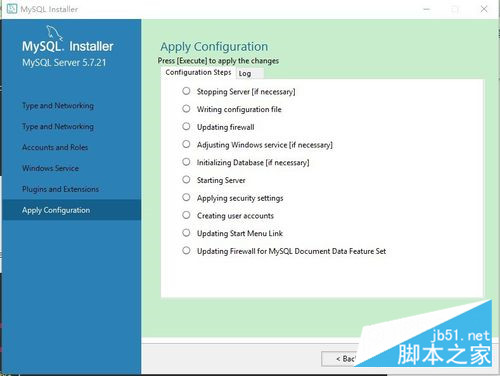Select the Starting Server step indicator

[x=186, y=180]
